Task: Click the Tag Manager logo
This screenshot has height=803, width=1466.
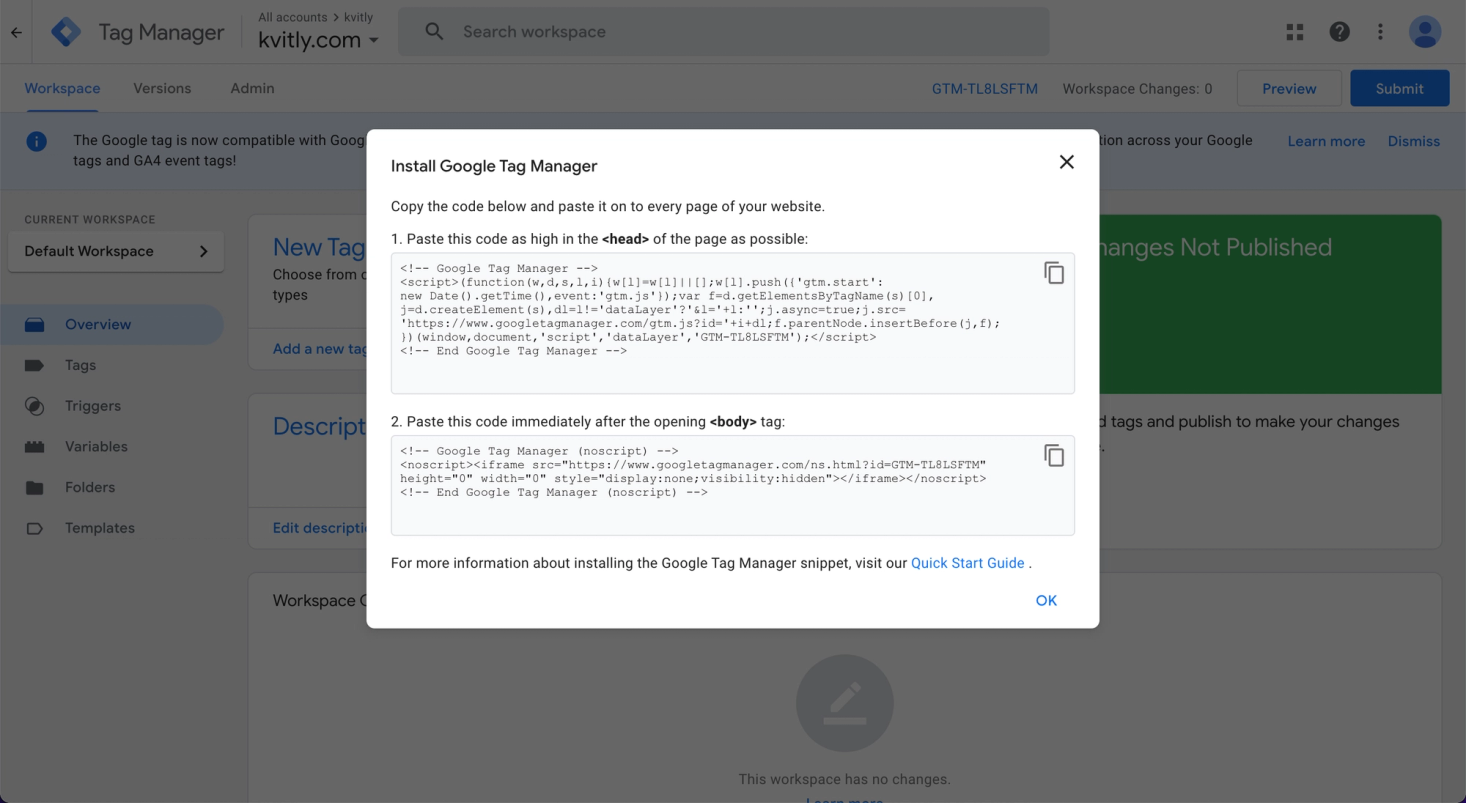Action: tap(66, 32)
